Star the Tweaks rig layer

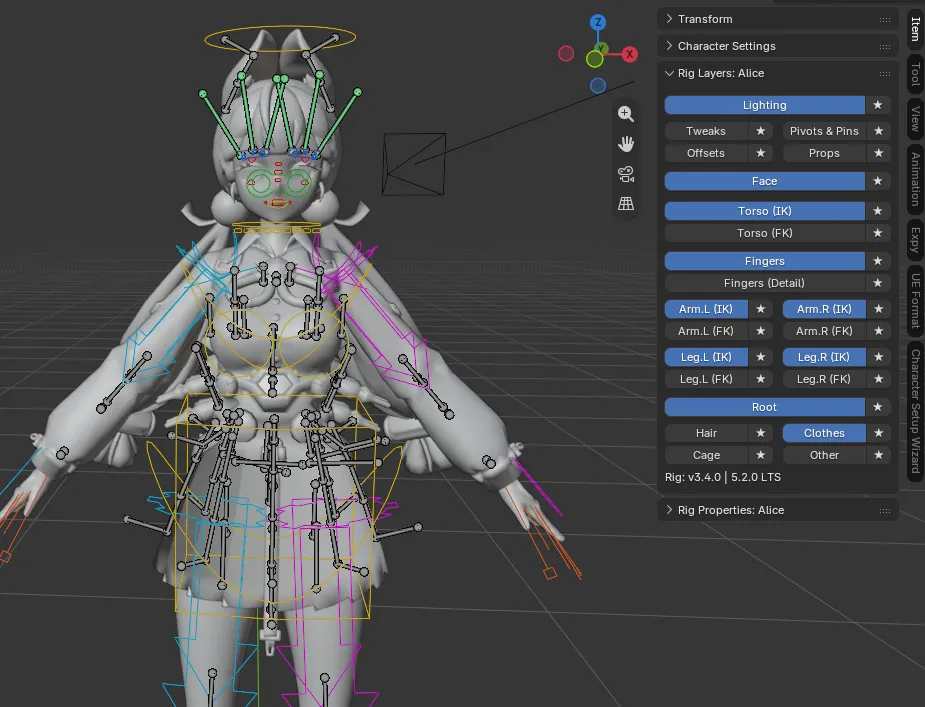pyautogui.click(x=760, y=131)
